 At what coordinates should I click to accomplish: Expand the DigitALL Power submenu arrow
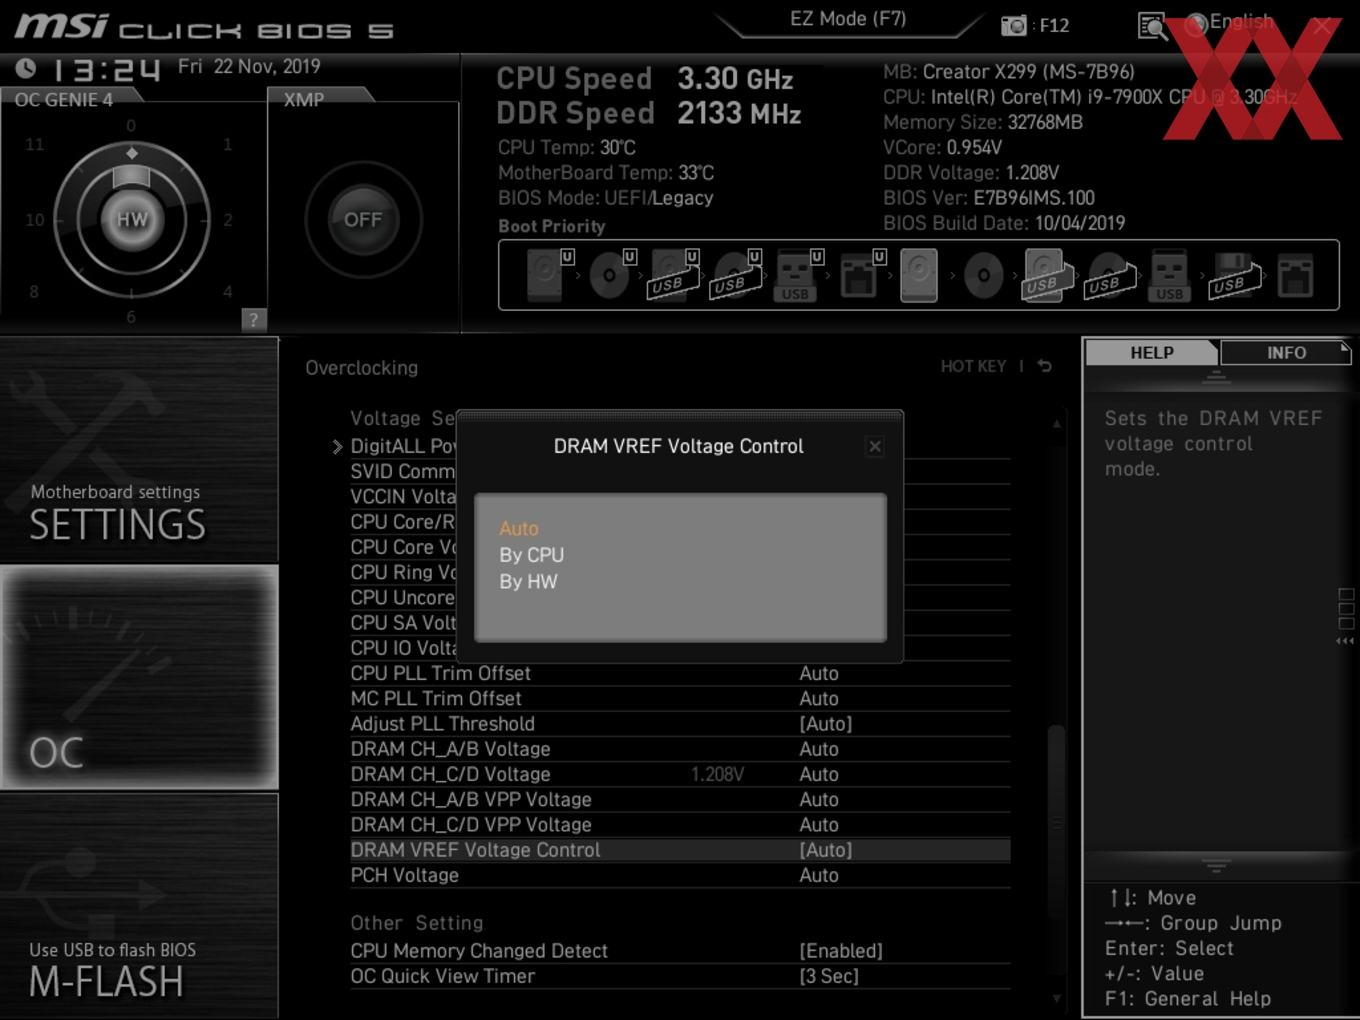337,446
